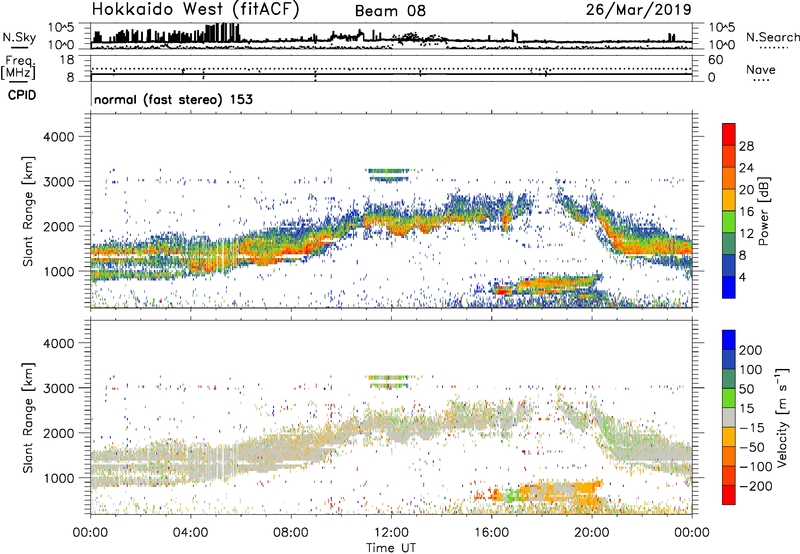Click the '20:00' time tick label
This screenshot has height=554, width=800.
tap(591, 533)
